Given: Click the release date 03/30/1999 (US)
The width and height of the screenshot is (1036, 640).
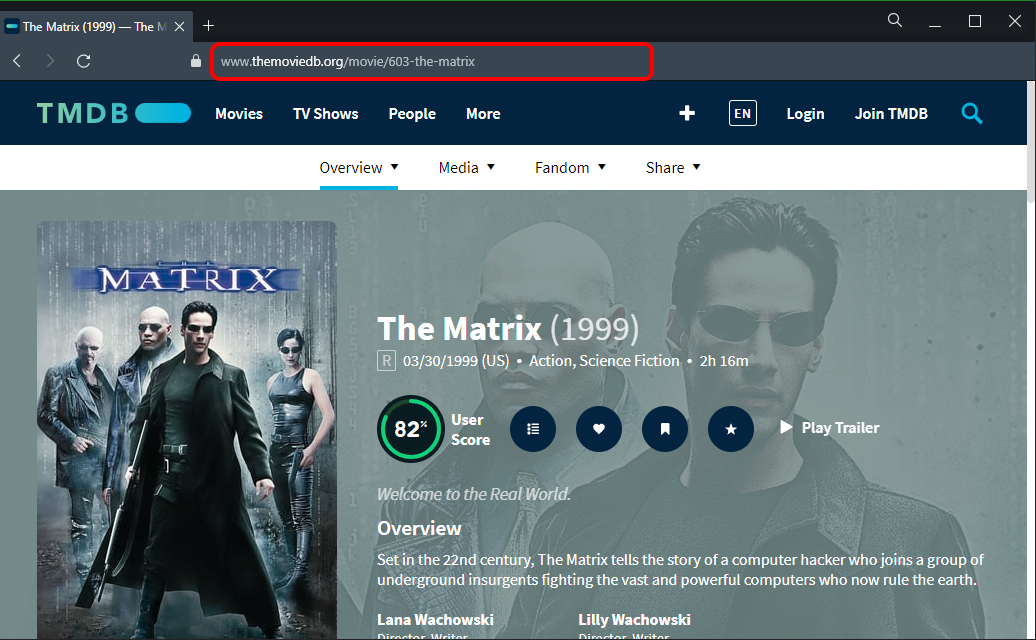Looking at the screenshot, I should click(456, 361).
